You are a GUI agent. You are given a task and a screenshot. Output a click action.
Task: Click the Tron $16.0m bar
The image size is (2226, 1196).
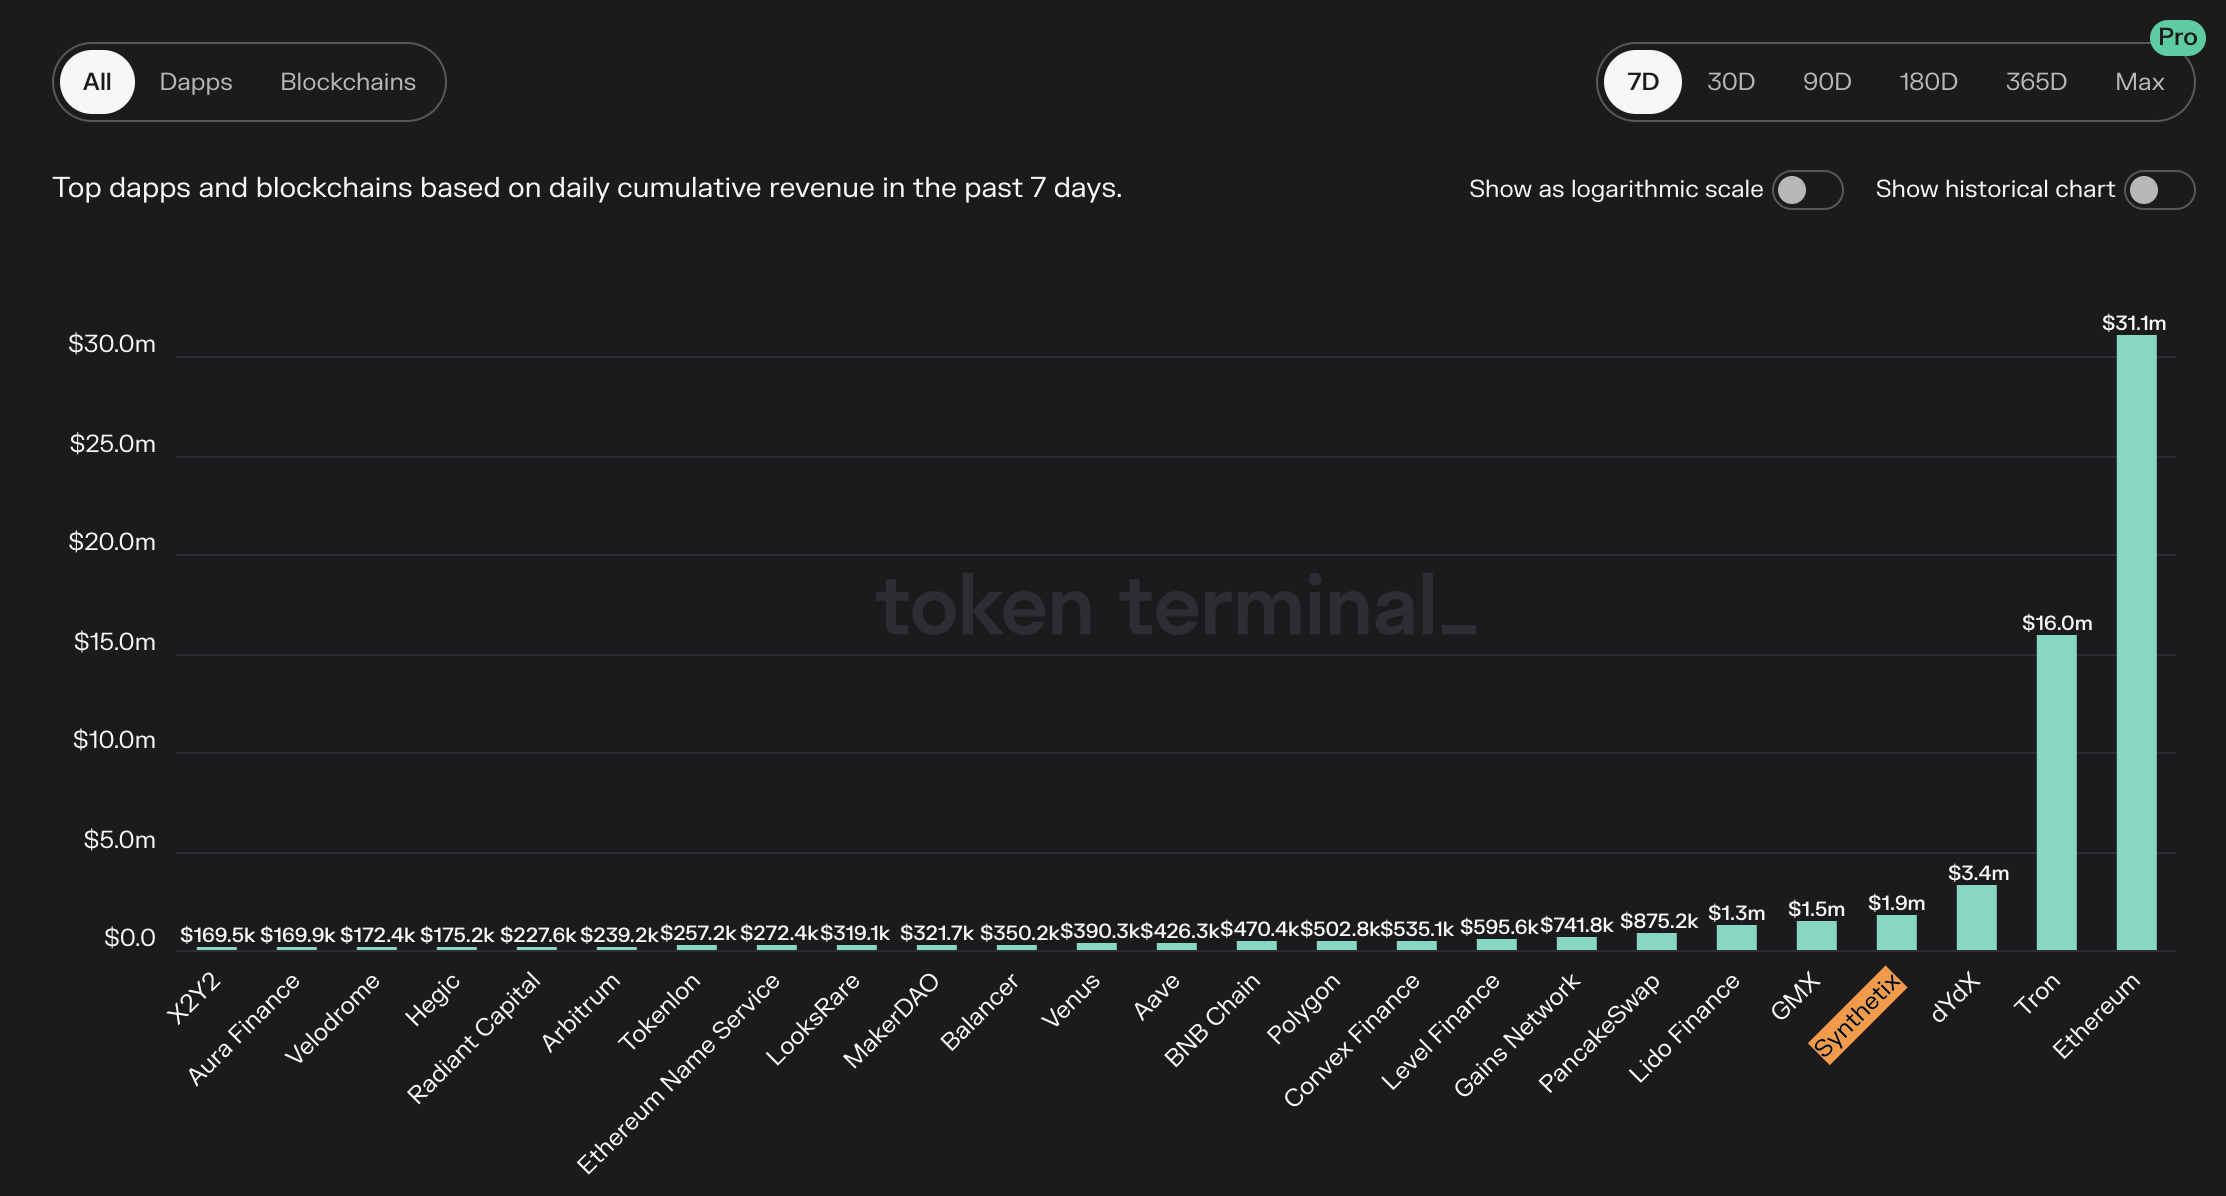(x=2056, y=790)
